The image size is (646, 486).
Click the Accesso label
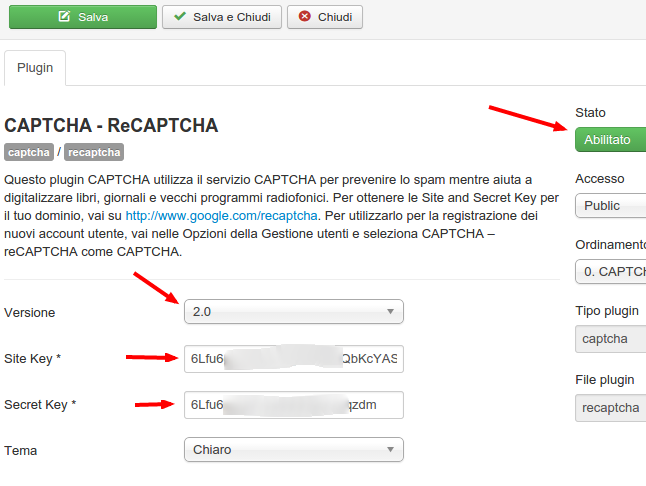point(599,178)
